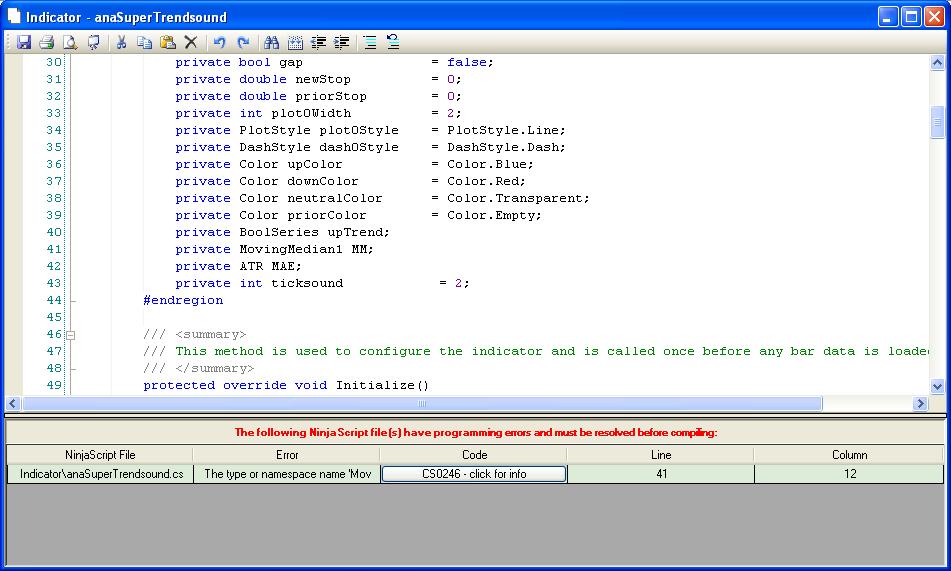Click 'Color.Empty;' on line 39

coord(494,215)
